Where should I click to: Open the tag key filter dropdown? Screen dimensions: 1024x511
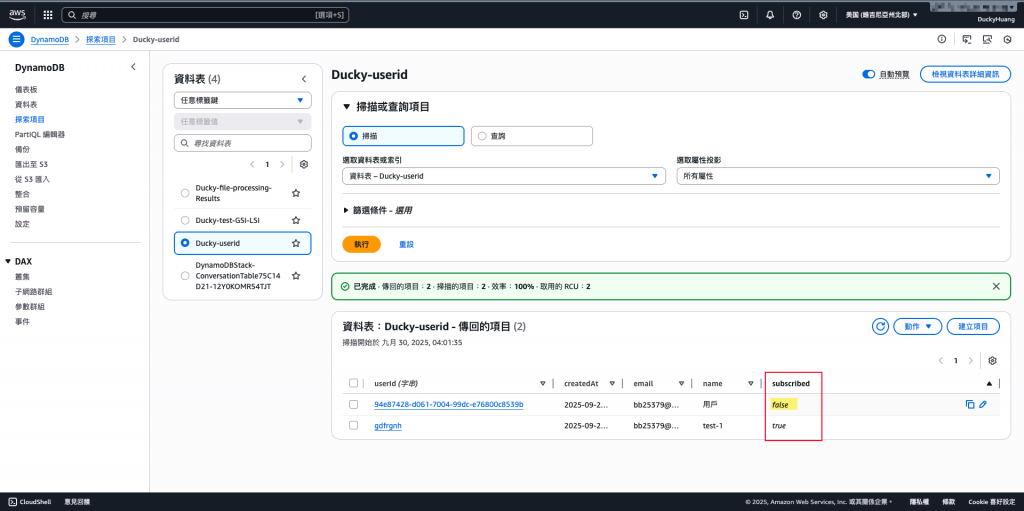coord(243,101)
